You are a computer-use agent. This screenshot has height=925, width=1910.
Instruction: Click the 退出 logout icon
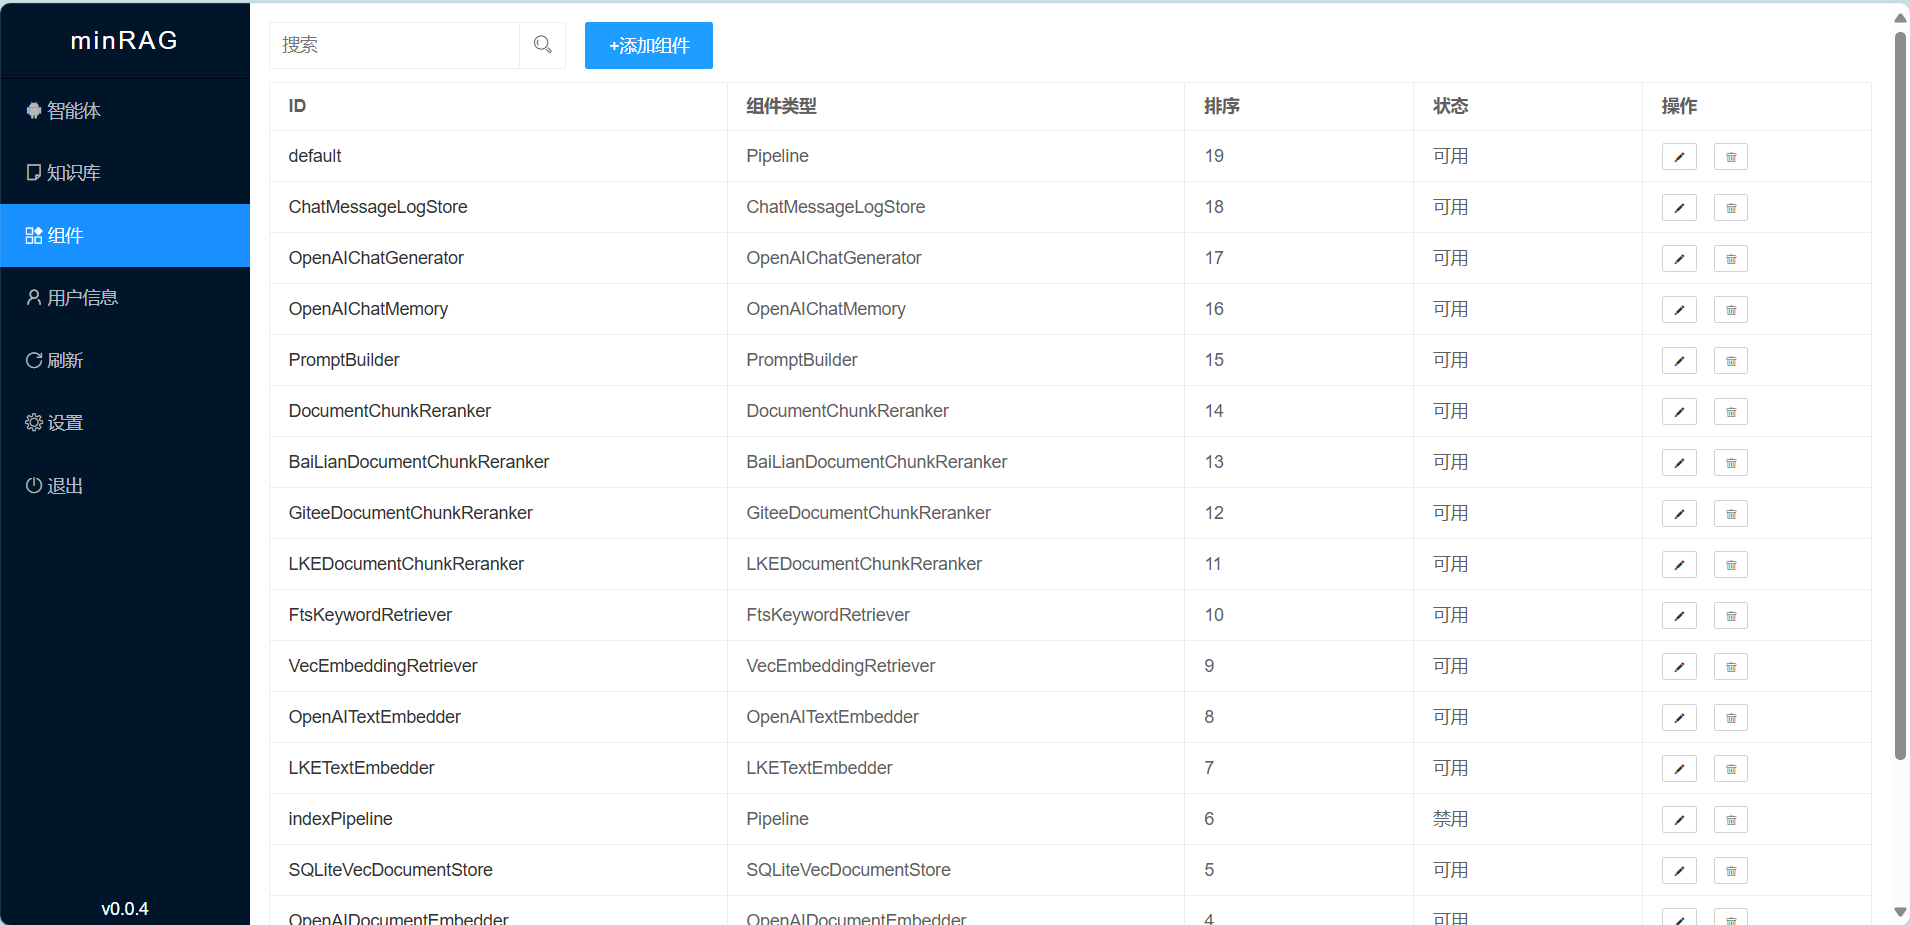[33, 486]
